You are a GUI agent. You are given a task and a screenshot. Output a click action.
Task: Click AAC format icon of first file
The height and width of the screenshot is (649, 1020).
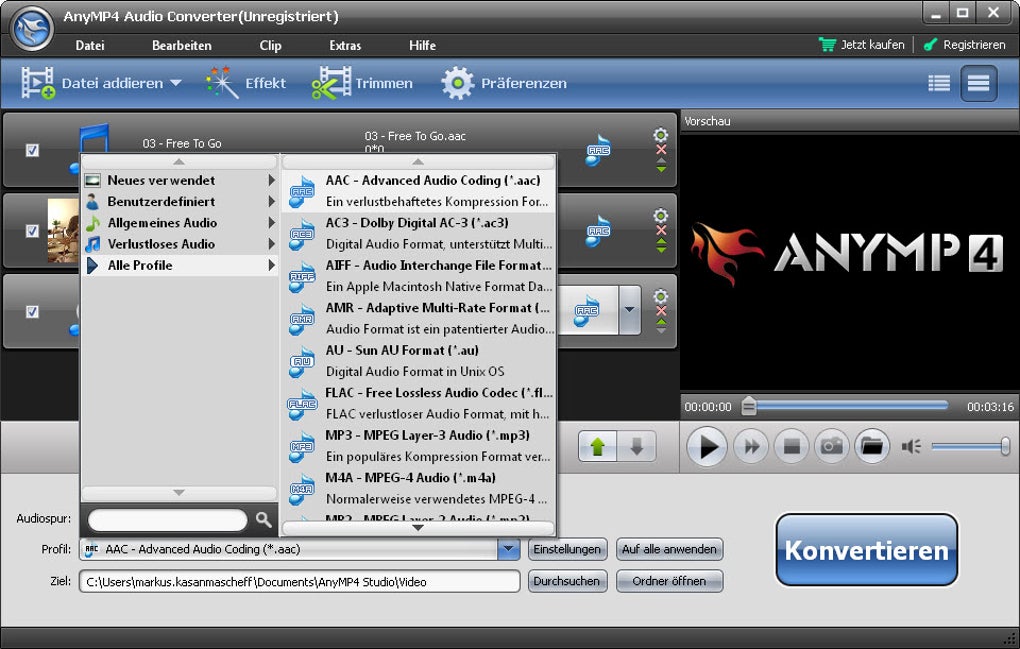[x=598, y=150]
